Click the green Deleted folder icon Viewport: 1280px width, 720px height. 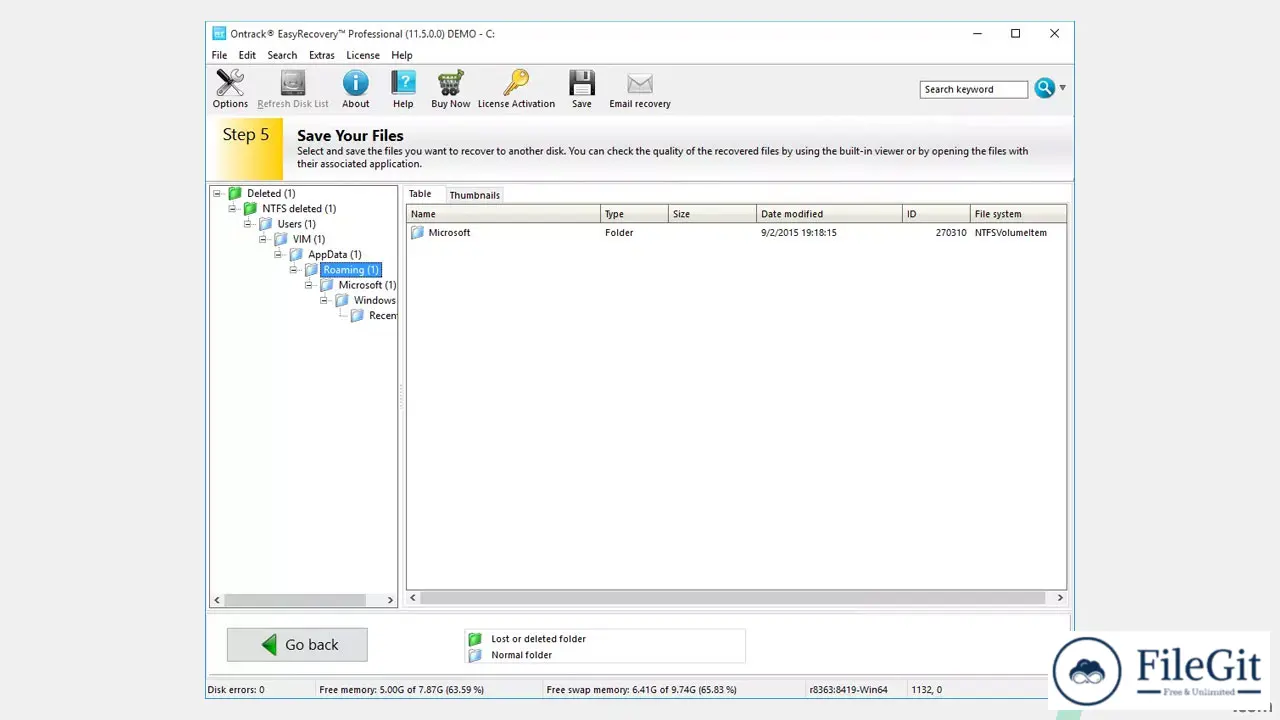click(235, 193)
